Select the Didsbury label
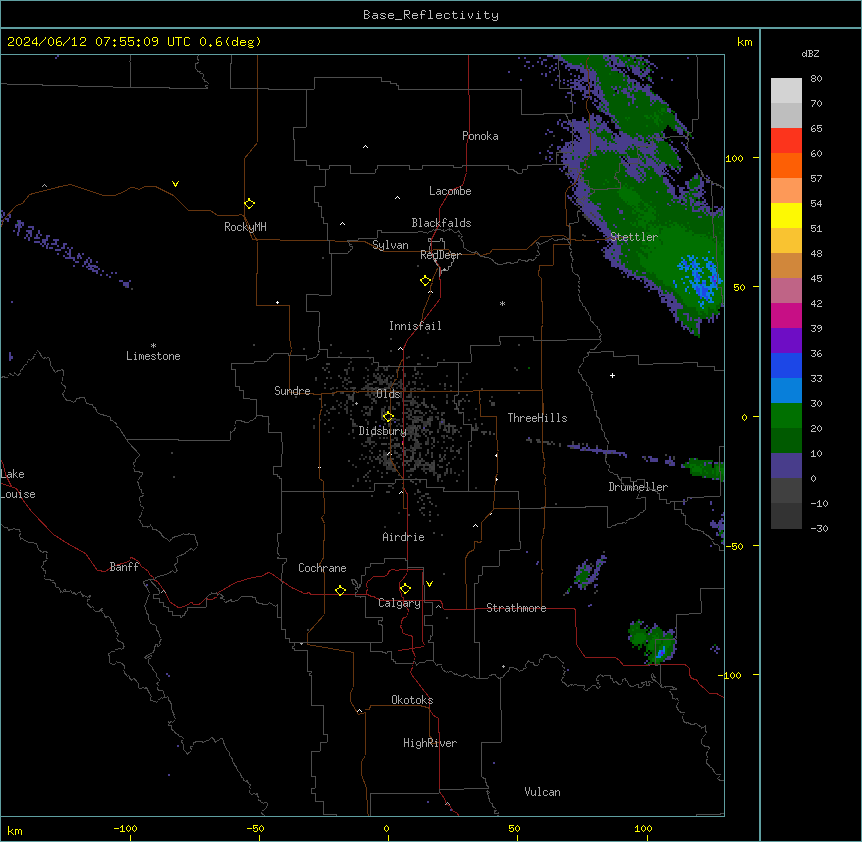 (383, 431)
